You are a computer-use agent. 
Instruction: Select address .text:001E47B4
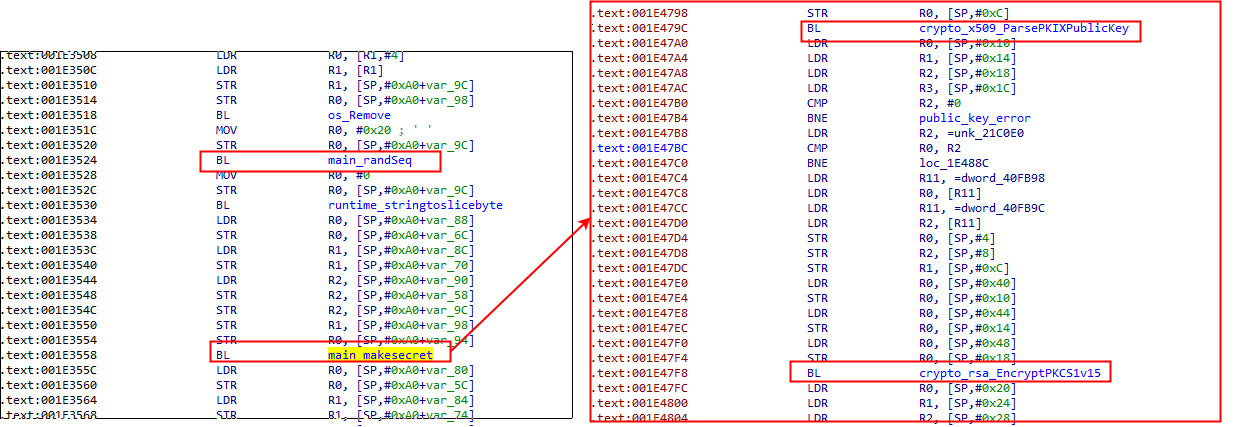[x=641, y=118]
